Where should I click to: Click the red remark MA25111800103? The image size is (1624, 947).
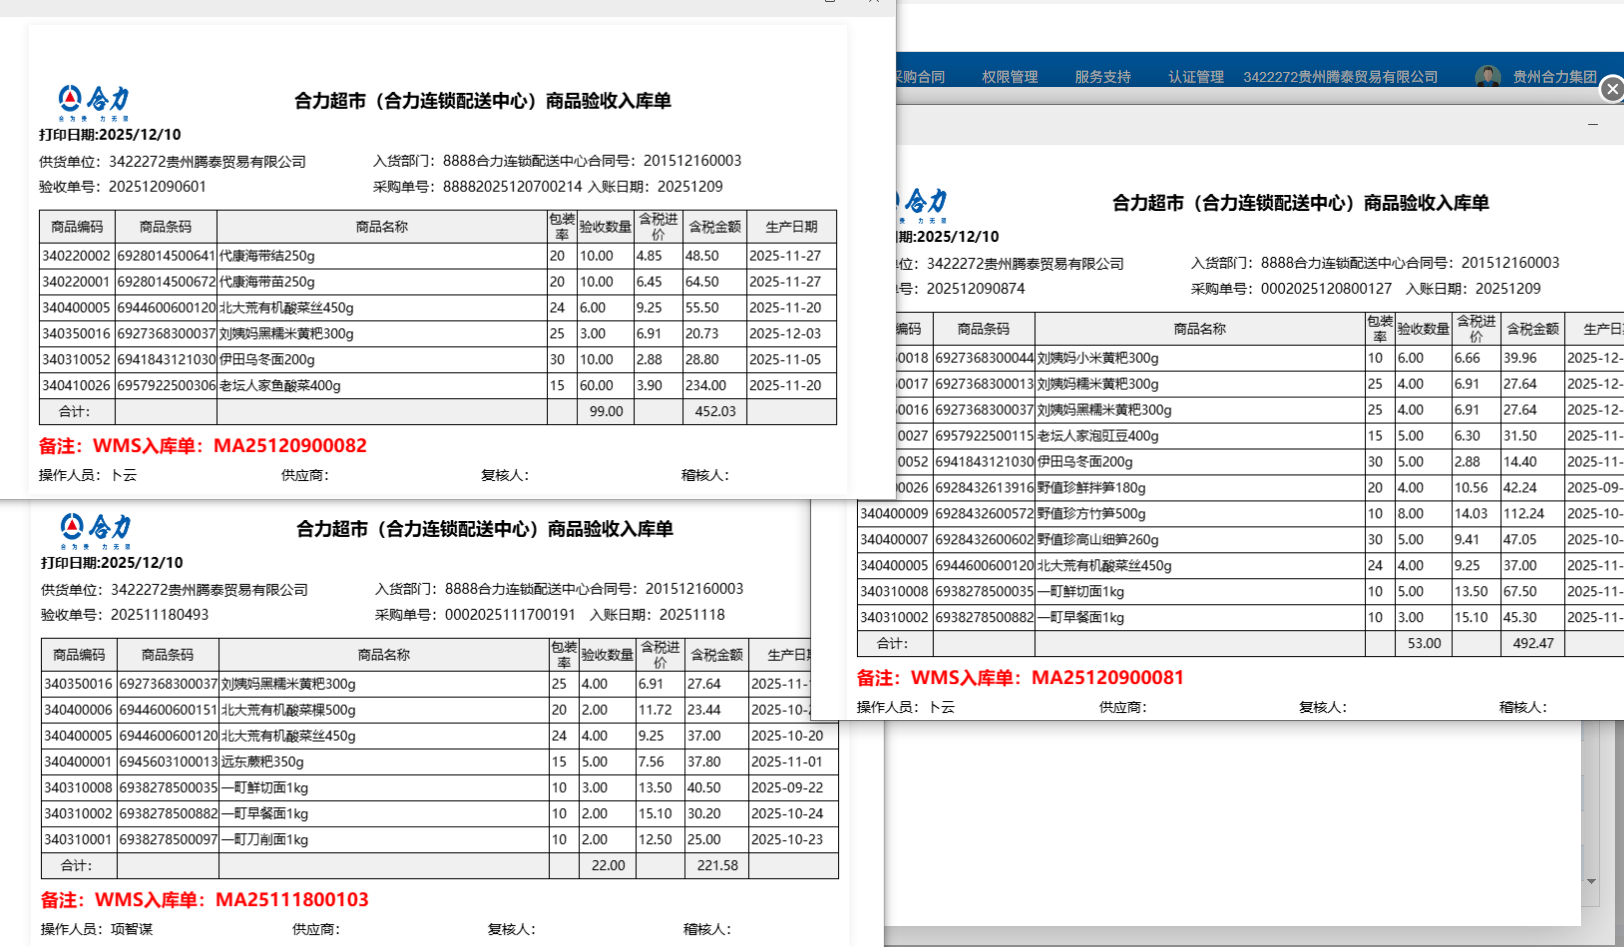click(205, 900)
